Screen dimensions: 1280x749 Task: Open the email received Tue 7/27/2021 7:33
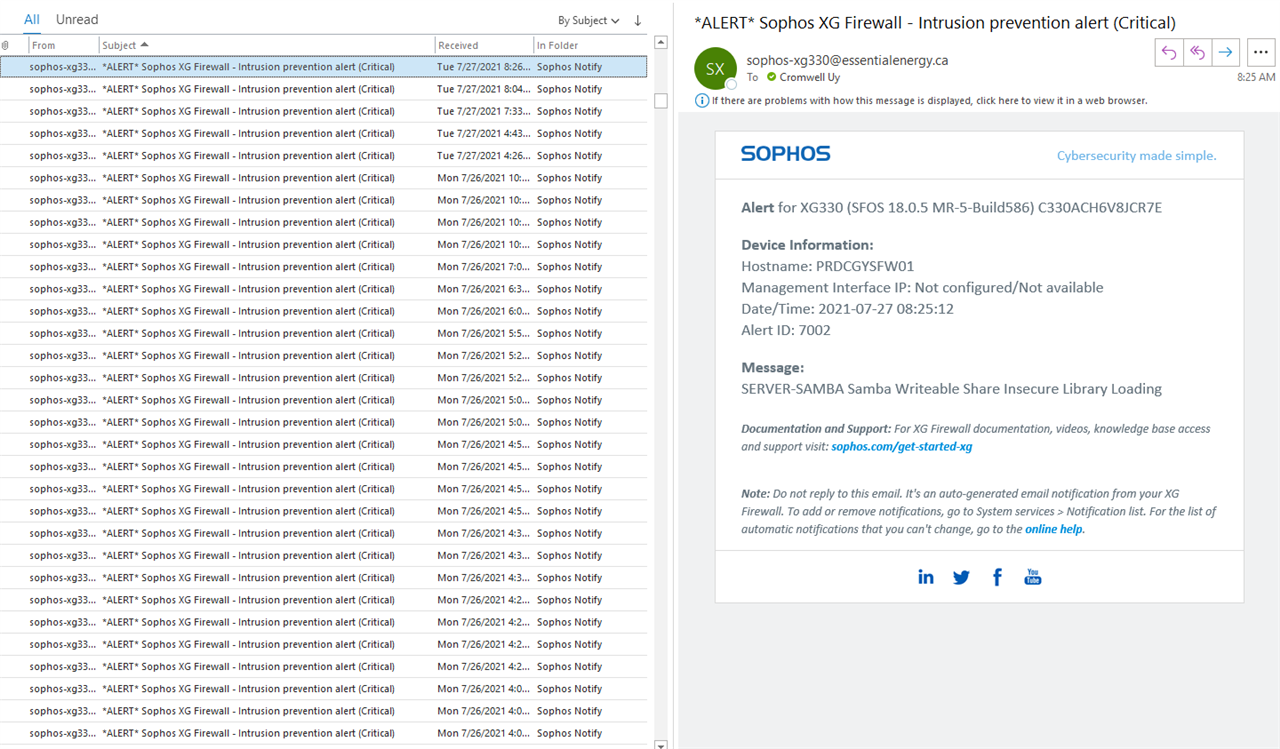click(323, 111)
